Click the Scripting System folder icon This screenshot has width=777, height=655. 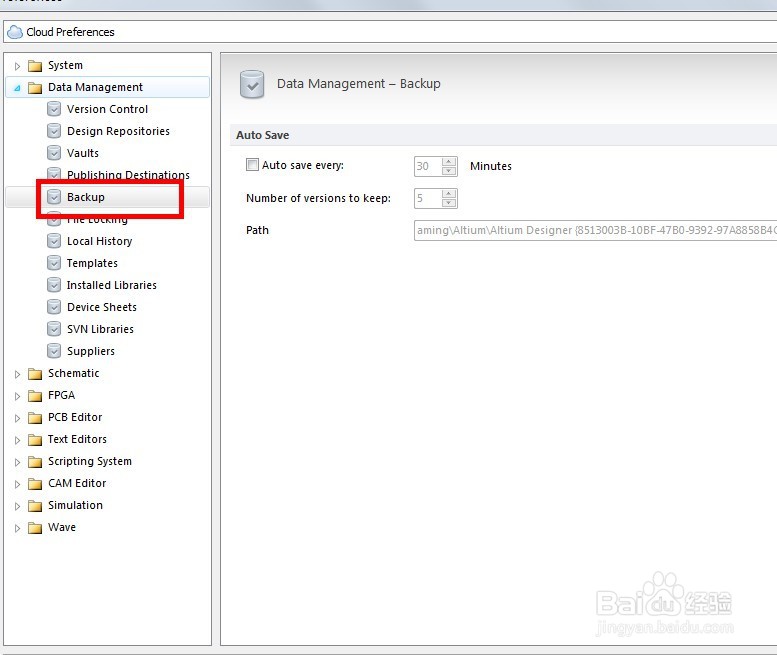coord(35,462)
